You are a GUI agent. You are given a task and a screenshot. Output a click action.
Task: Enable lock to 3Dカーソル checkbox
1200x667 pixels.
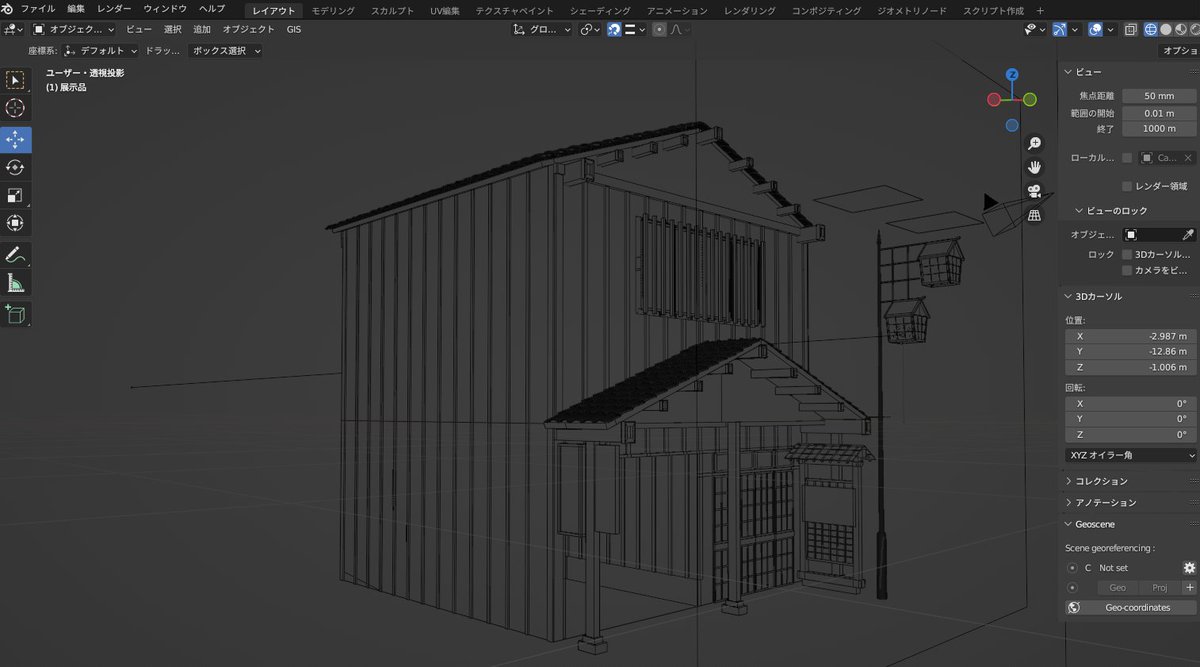[1128, 254]
